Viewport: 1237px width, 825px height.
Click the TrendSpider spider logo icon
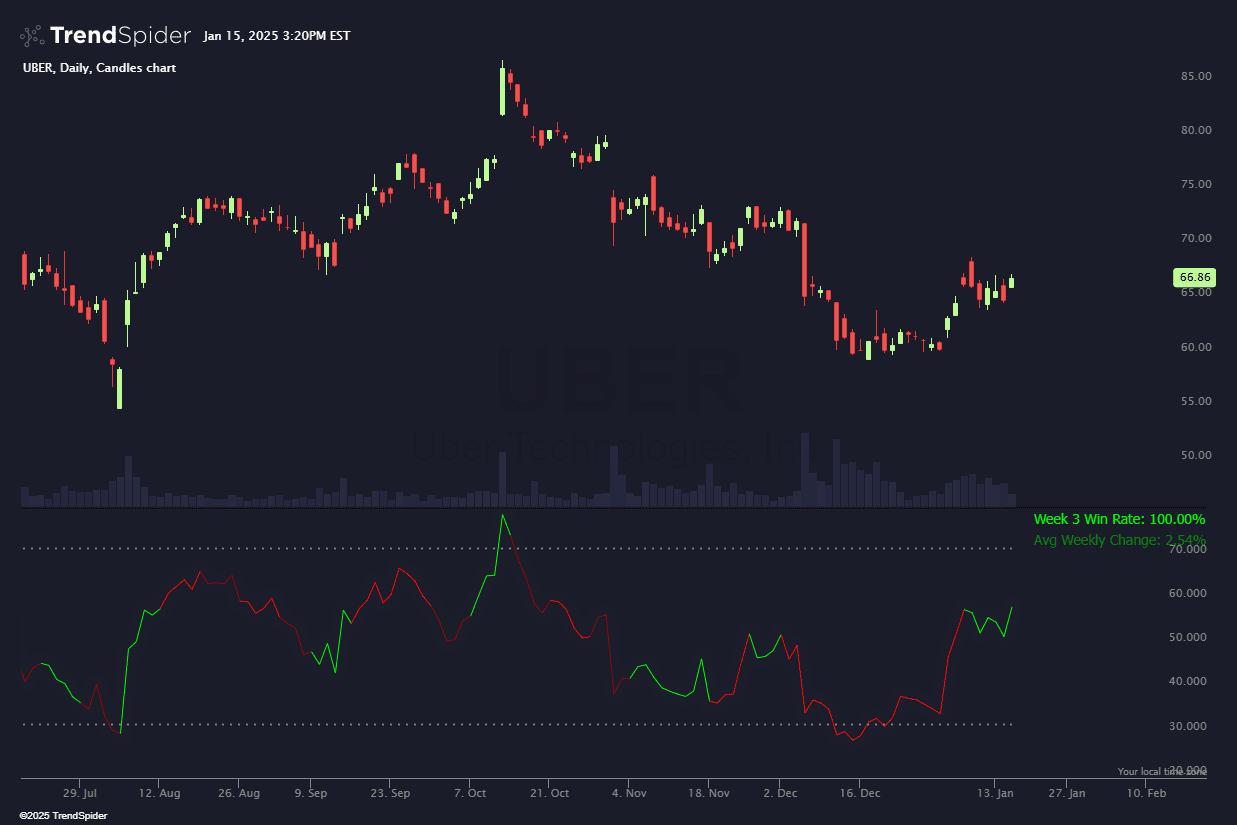[32, 36]
